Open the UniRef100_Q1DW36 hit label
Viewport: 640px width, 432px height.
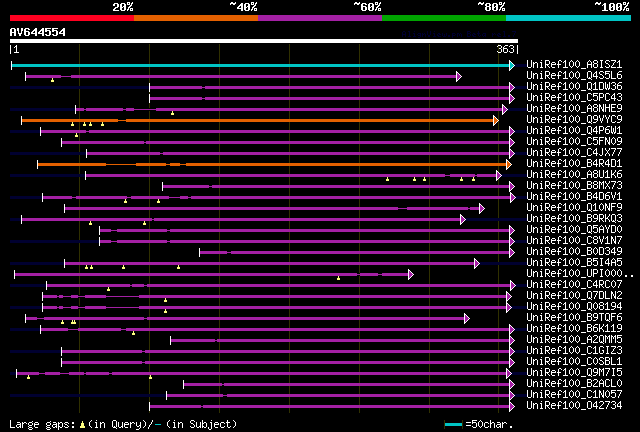[x=574, y=87]
